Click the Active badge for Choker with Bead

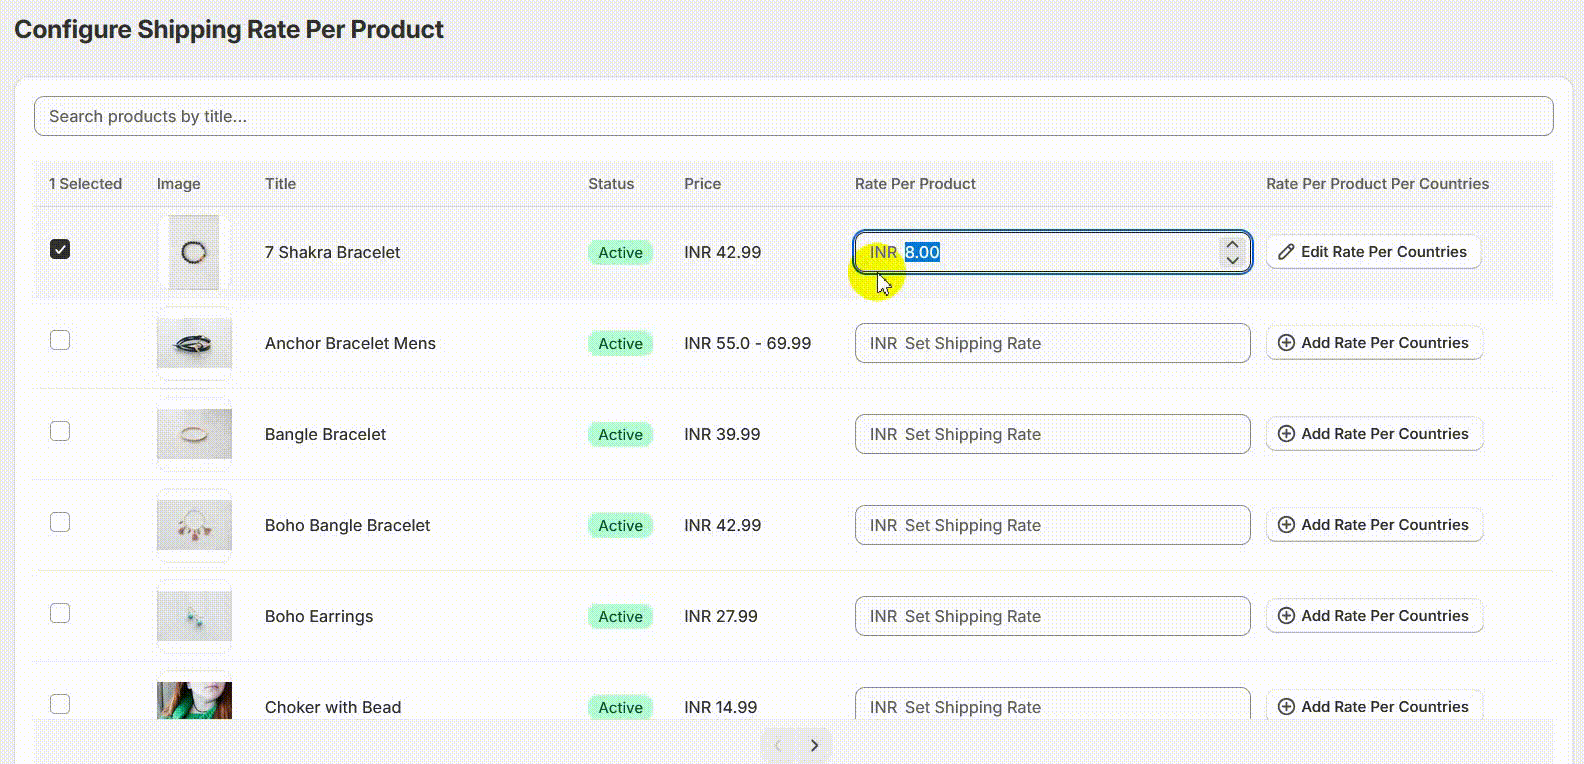click(620, 707)
